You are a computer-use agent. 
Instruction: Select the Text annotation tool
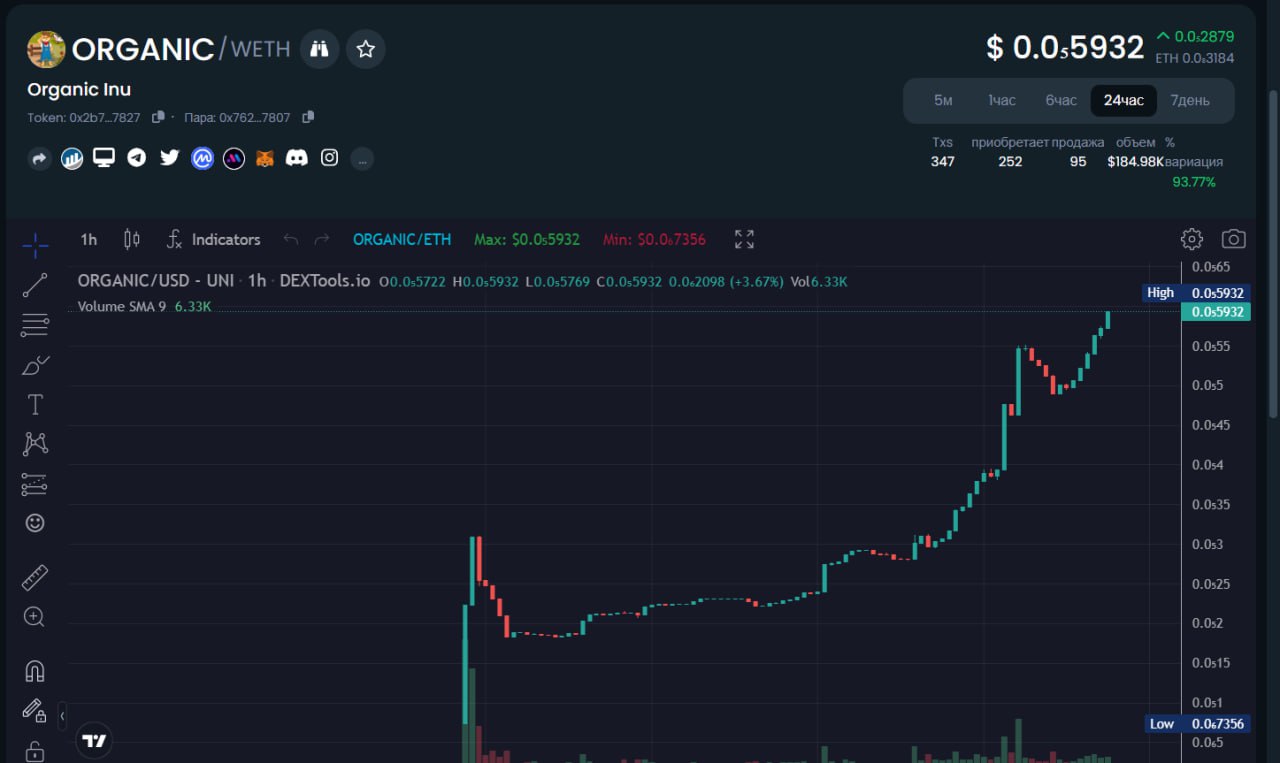pos(35,404)
